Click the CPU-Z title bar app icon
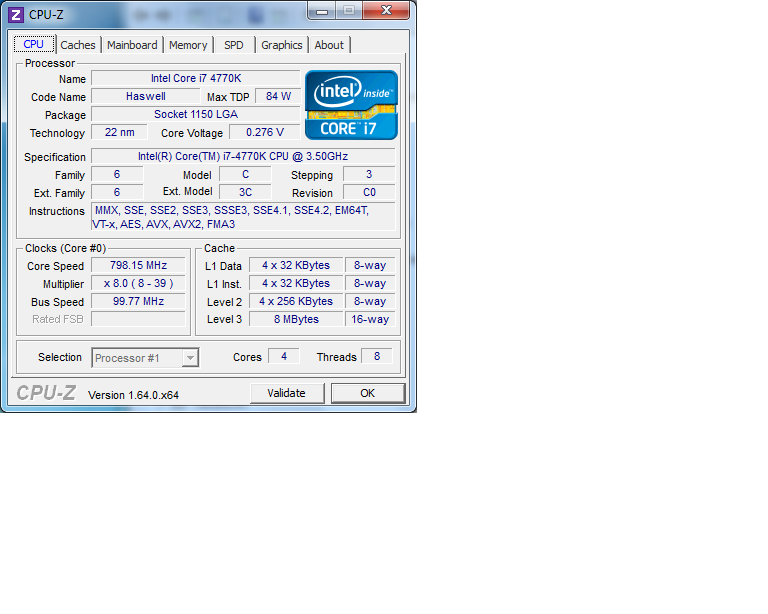The width and height of the screenshot is (768, 614). click(x=16, y=15)
